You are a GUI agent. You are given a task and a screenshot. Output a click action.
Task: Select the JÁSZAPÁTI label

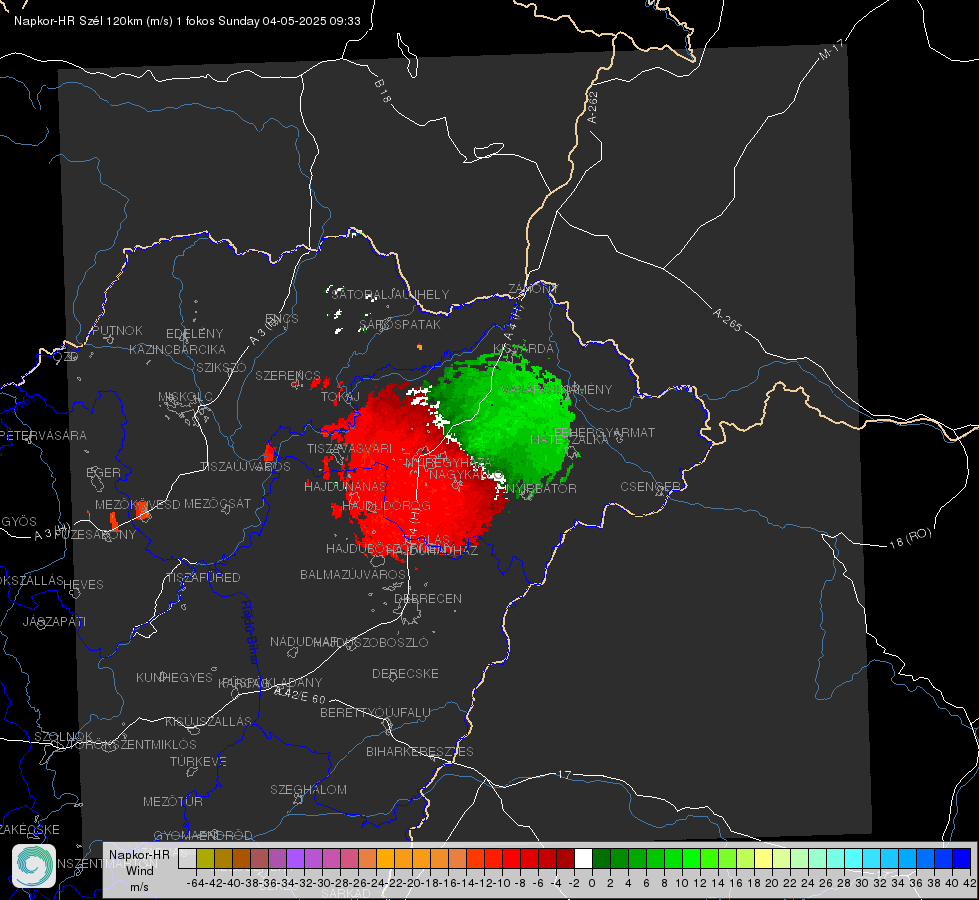tap(54, 621)
